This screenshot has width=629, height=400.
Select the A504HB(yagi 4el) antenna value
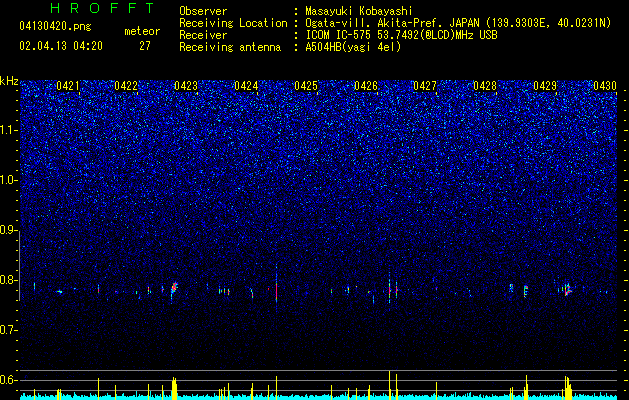[x=353, y=47]
